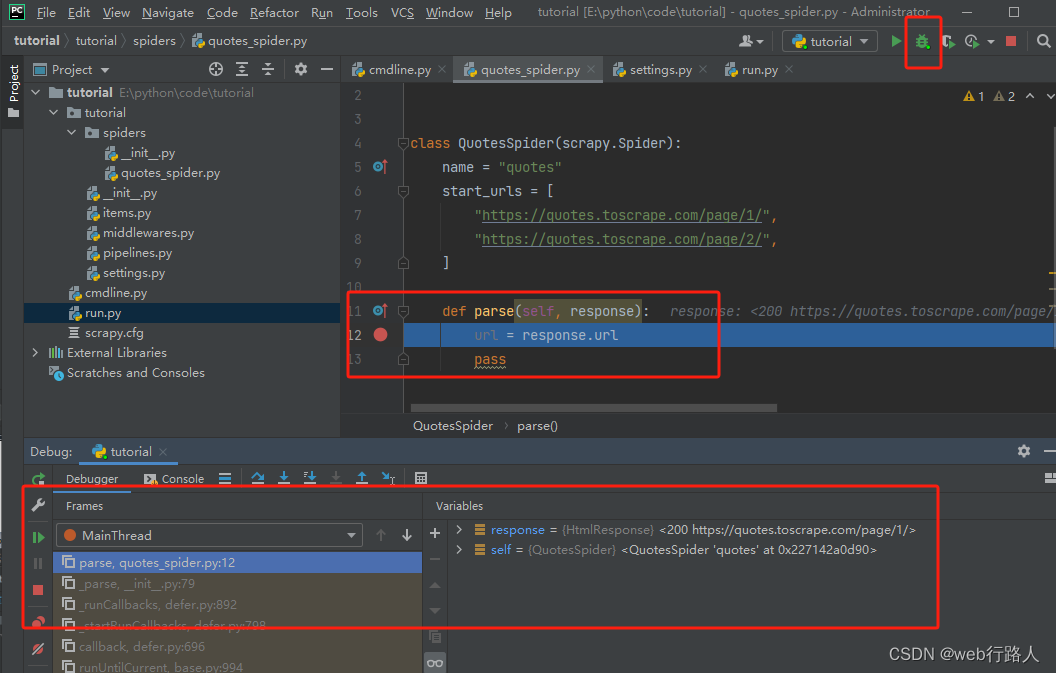
Task: Open MainThread frames dropdown
Action: pos(209,536)
